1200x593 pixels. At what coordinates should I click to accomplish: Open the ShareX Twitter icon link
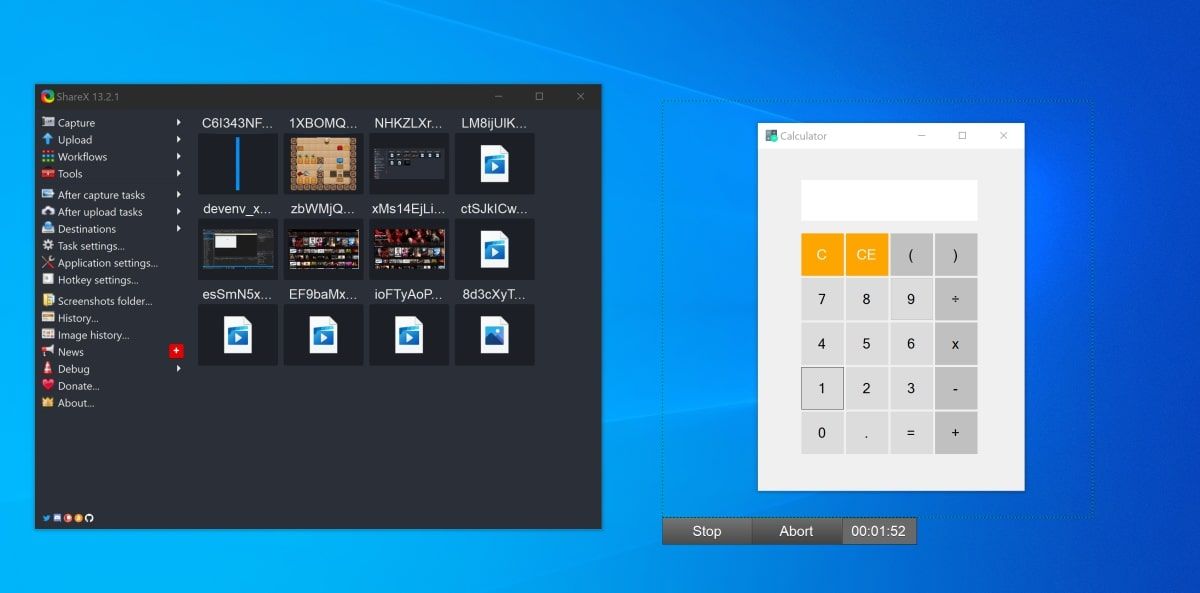pyautogui.click(x=46, y=518)
